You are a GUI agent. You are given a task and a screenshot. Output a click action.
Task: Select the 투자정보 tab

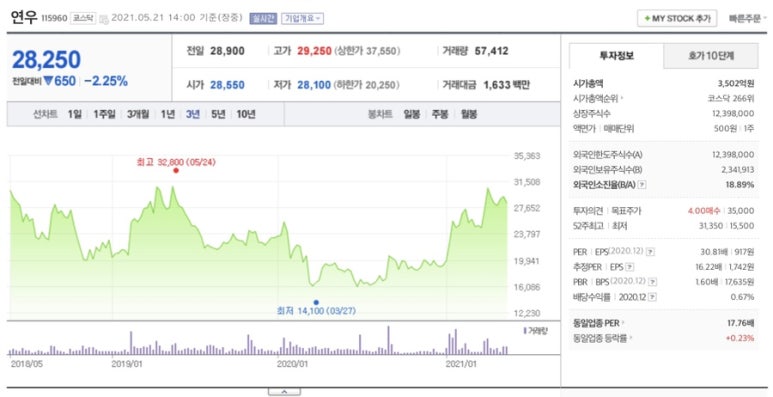tap(616, 56)
